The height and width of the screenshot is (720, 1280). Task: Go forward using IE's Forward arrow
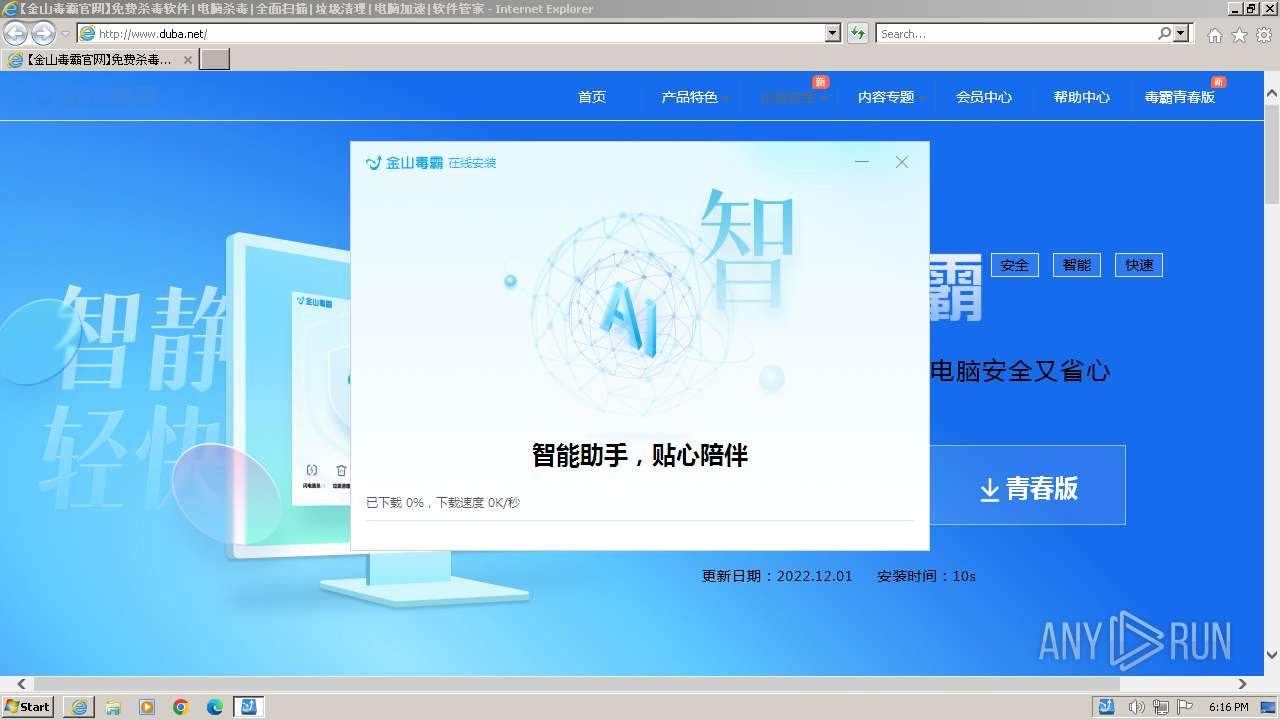[43, 34]
